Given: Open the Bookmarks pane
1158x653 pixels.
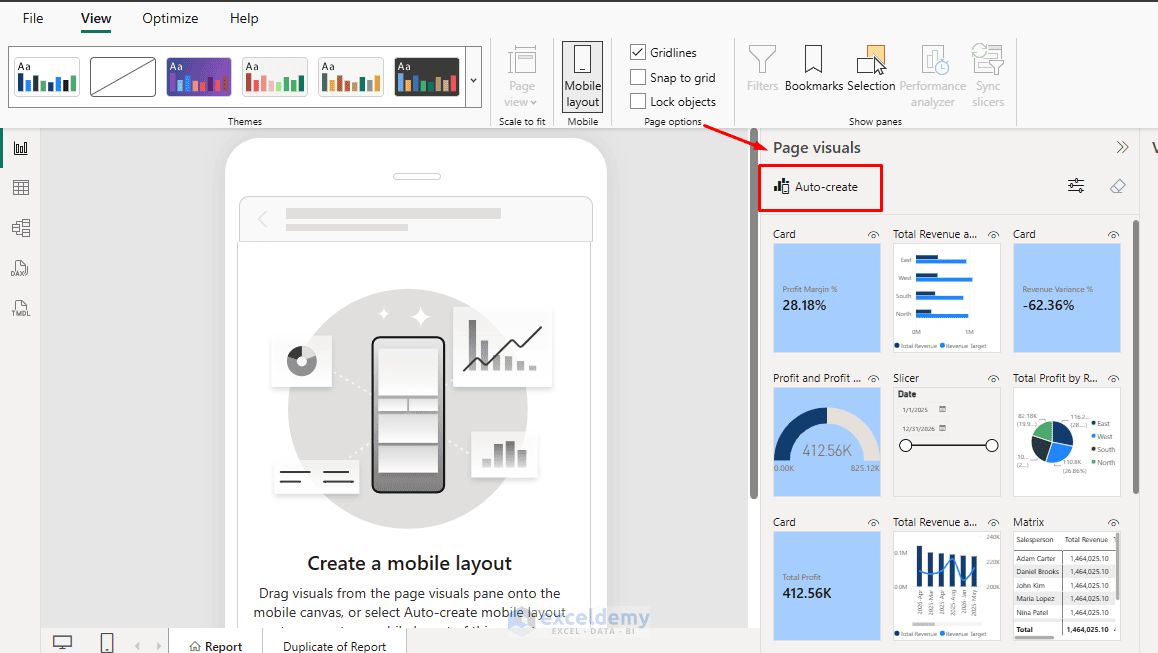Looking at the screenshot, I should point(813,68).
